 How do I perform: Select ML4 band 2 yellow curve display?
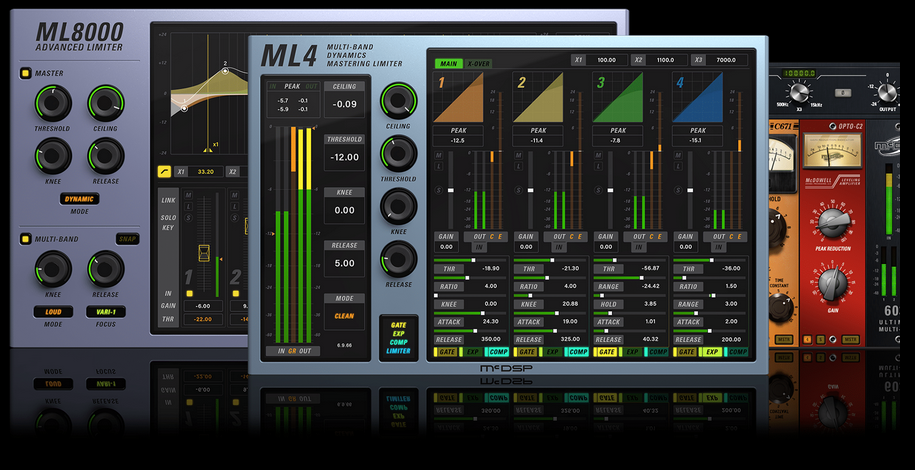(537, 97)
